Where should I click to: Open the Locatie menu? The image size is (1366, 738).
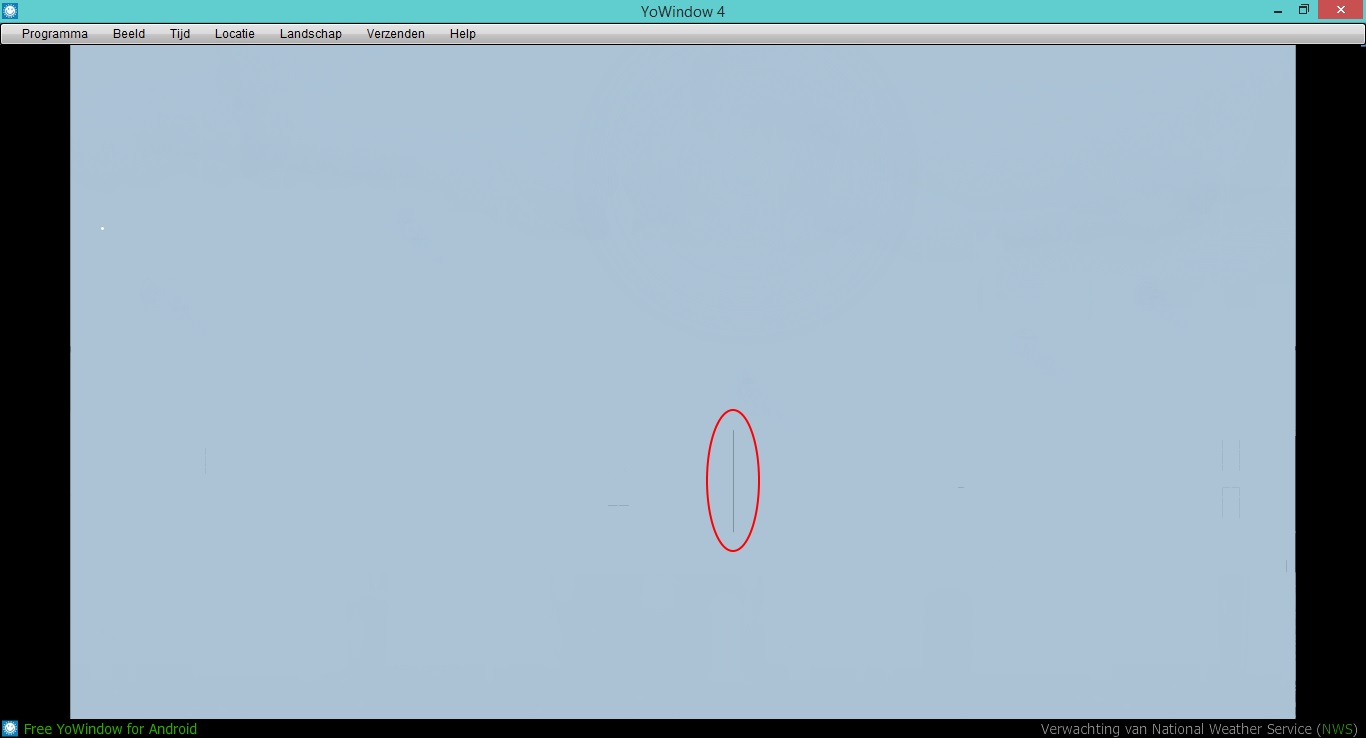(235, 34)
